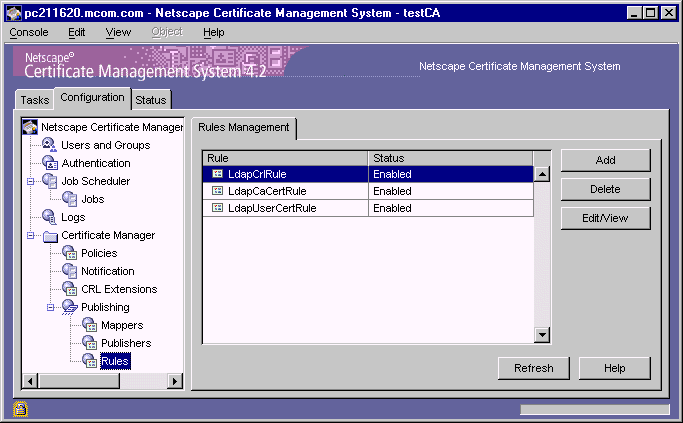Select the LdapCrlRule row

click(368, 174)
